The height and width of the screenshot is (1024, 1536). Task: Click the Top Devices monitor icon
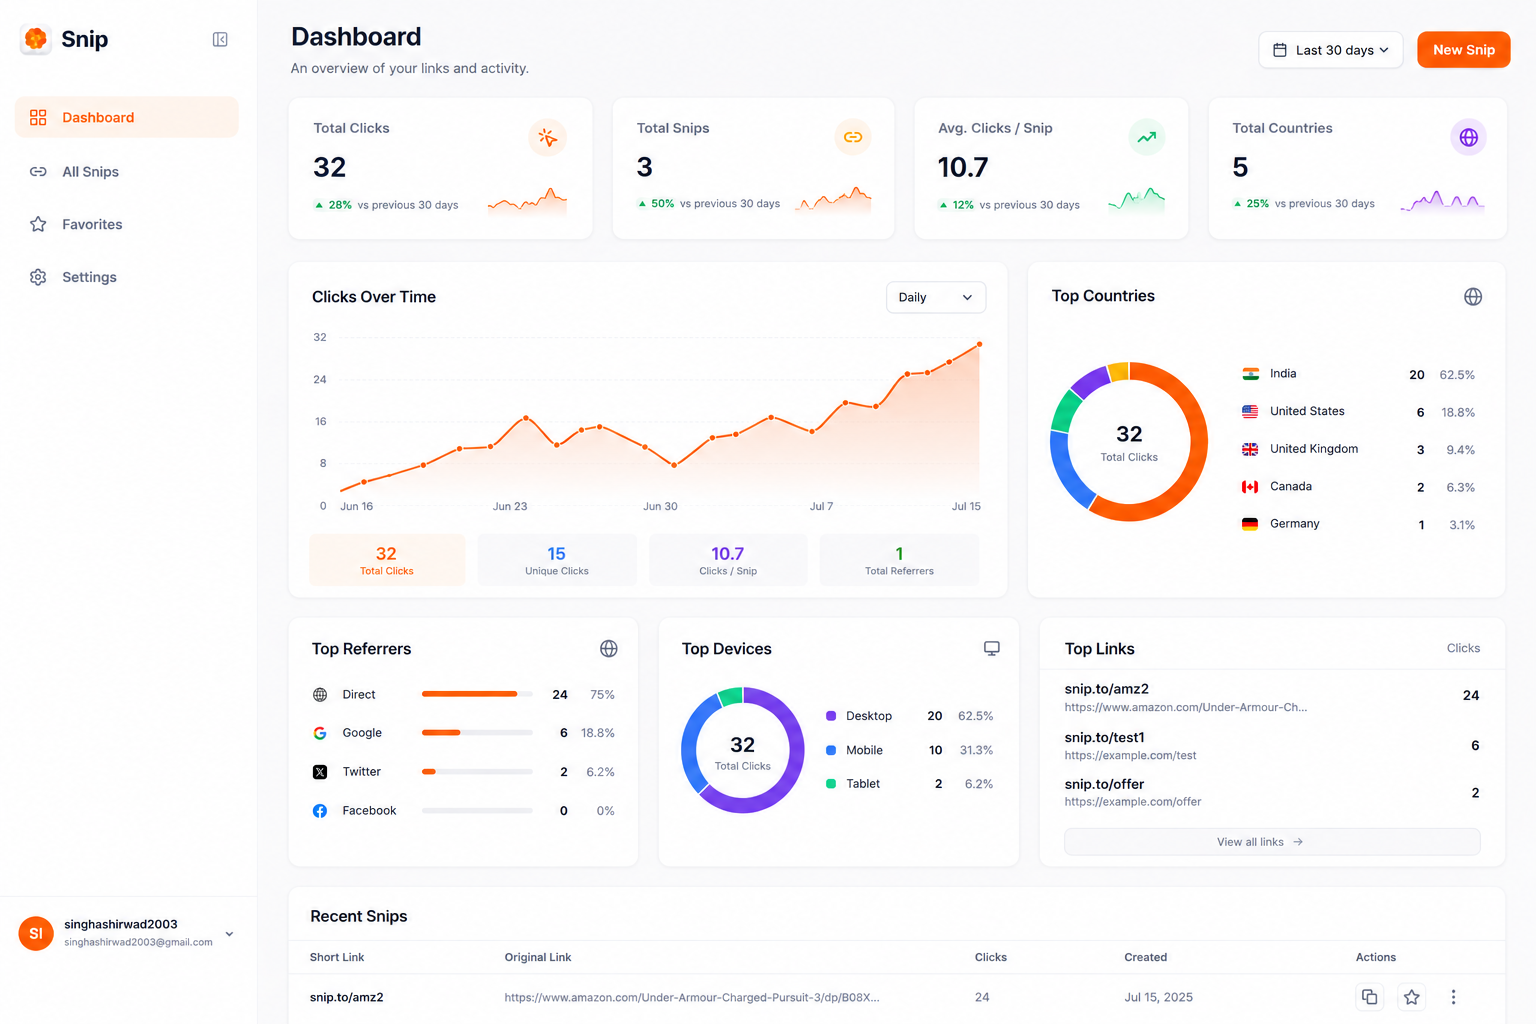(x=992, y=649)
